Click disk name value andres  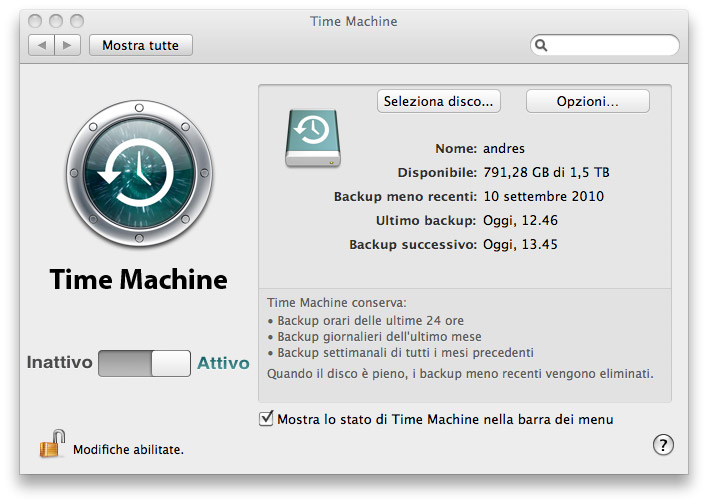(x=504, y=149)
